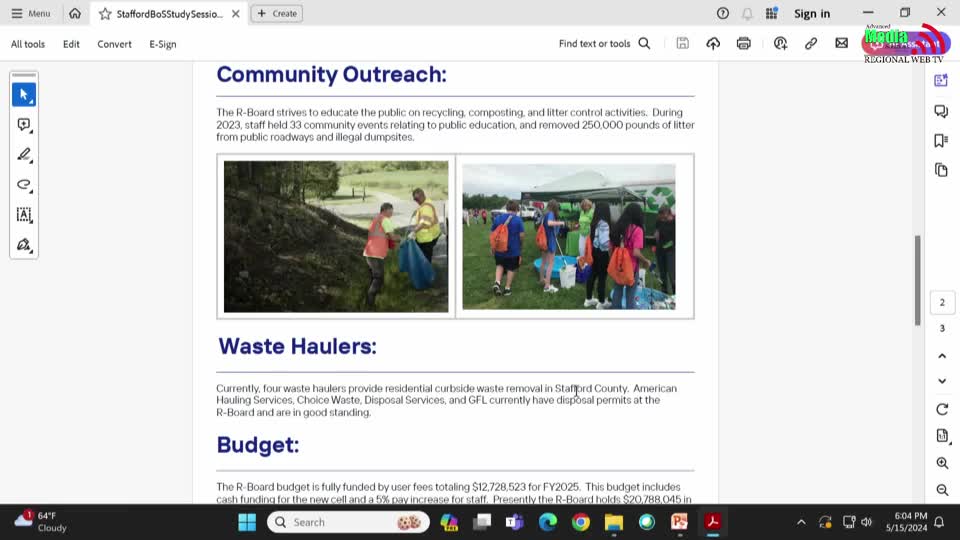This screenshot has width=960, height=540.
Task: Click the Create new tab button
Action: [277, 13]
